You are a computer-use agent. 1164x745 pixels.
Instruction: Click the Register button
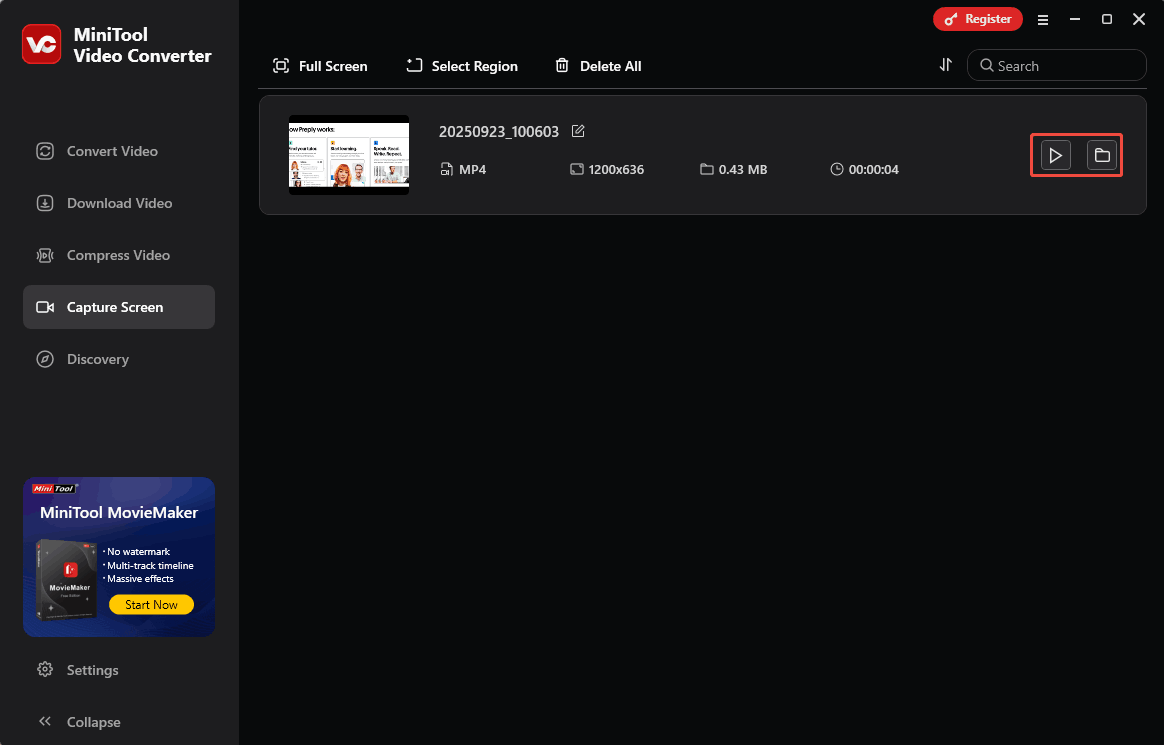point(978,19)
